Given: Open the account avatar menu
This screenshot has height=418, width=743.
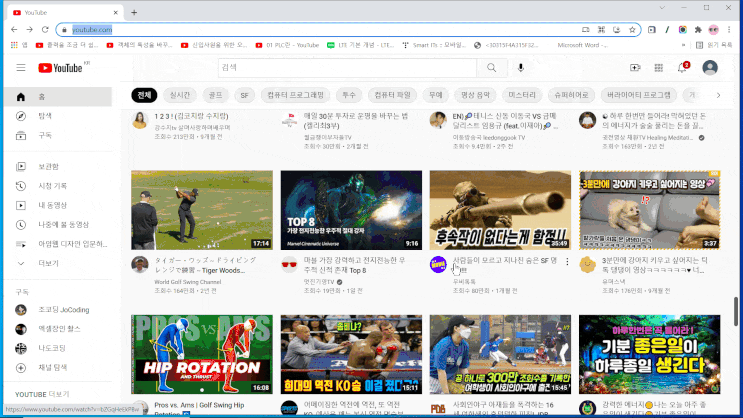Looking at the screenshot, I should (x=710, y=68).
